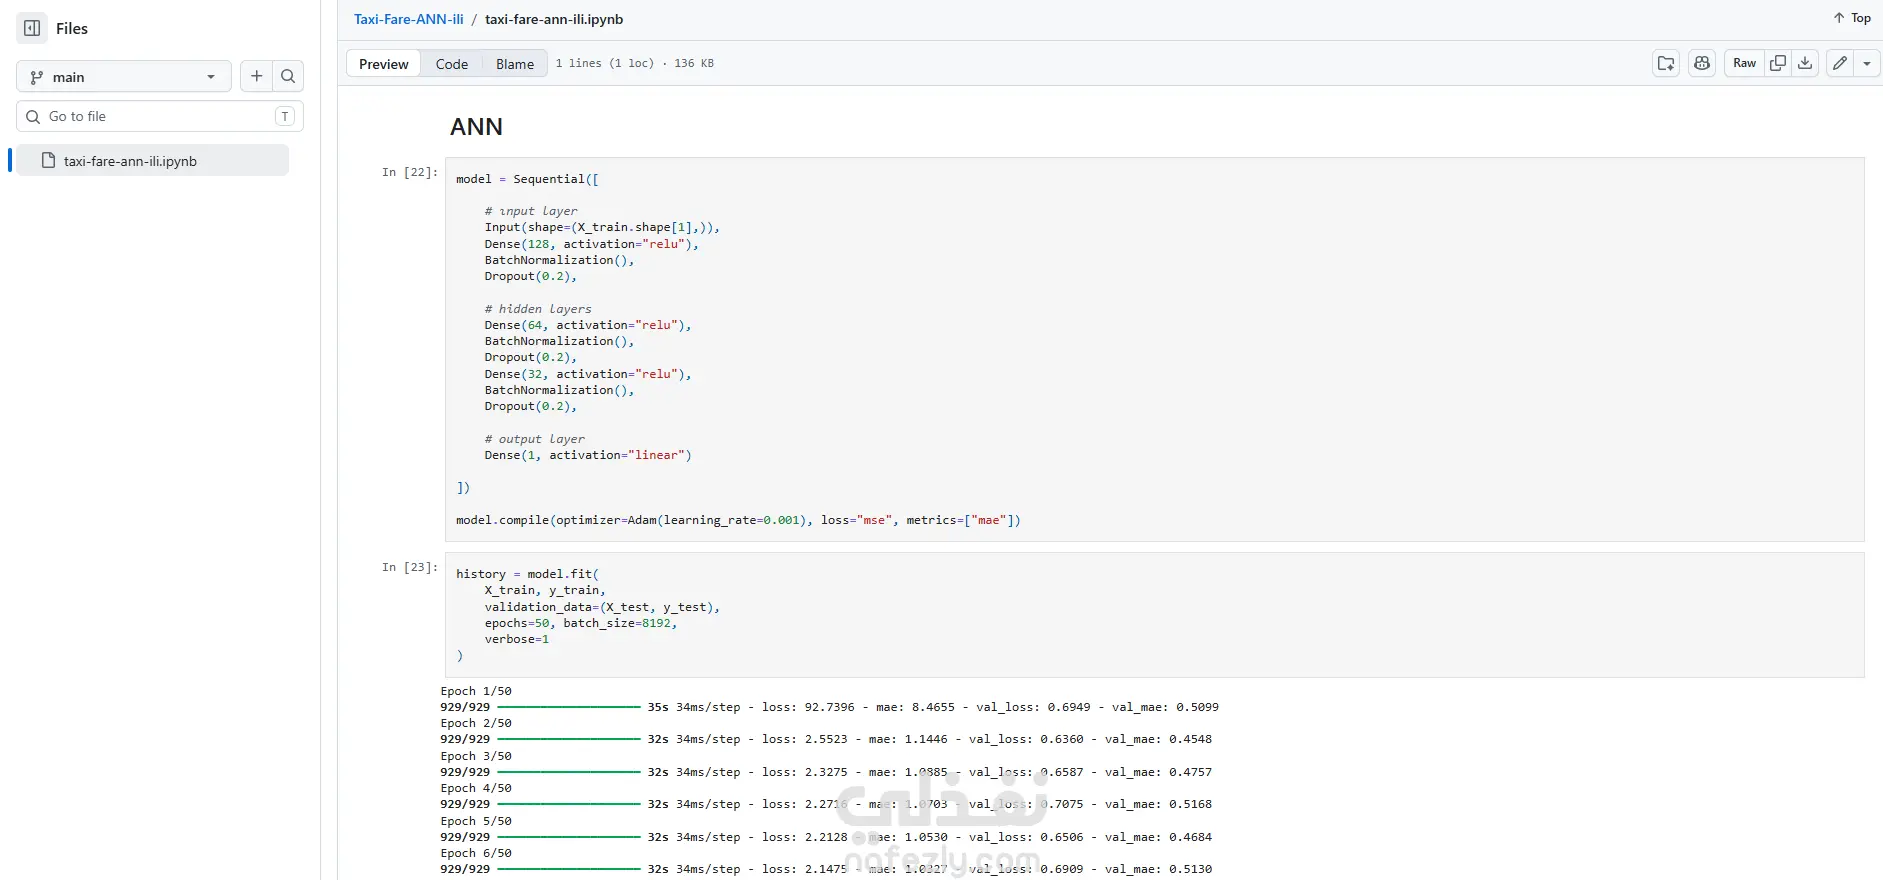
Task: Click the In [23]: cell label
Action: coord(410,567)
